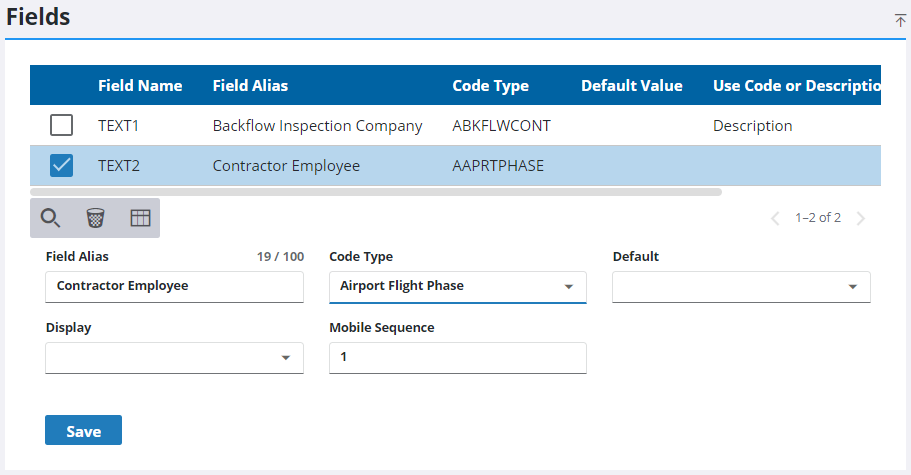Click the Field Alias column header
Viewport: 911px width, 475px height.
[250, 86]
